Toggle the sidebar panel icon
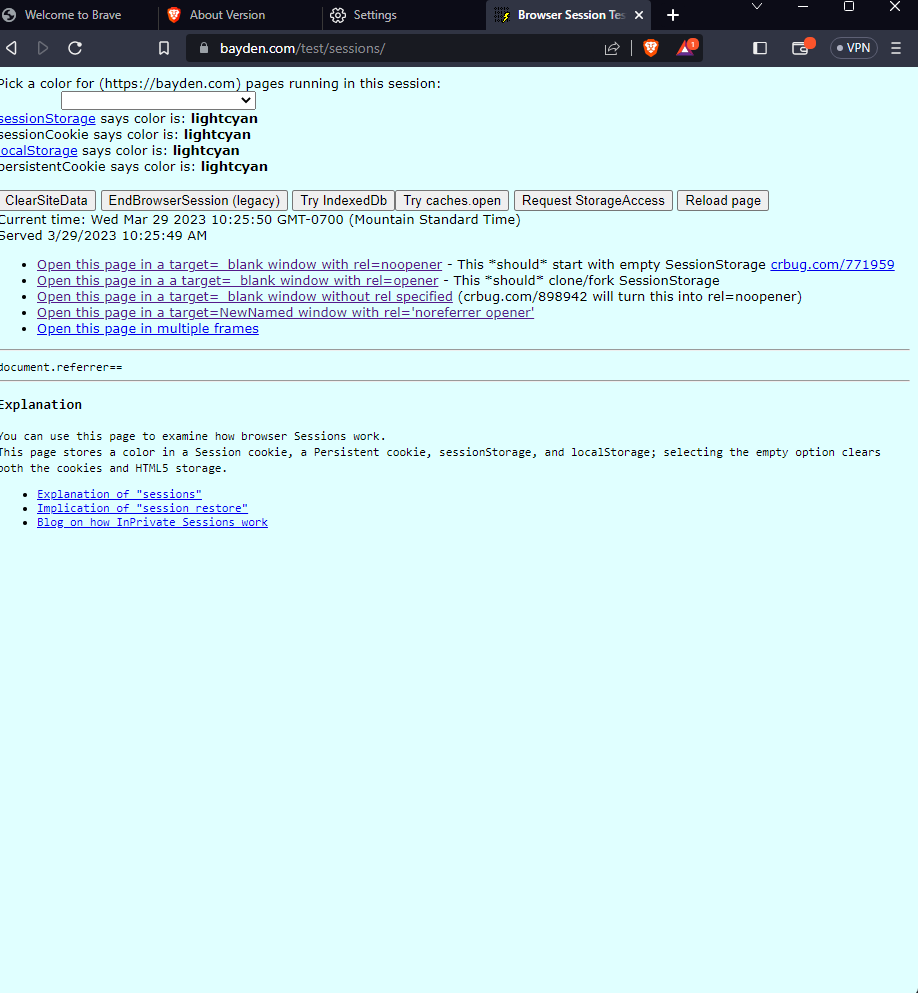 [759, 47]
